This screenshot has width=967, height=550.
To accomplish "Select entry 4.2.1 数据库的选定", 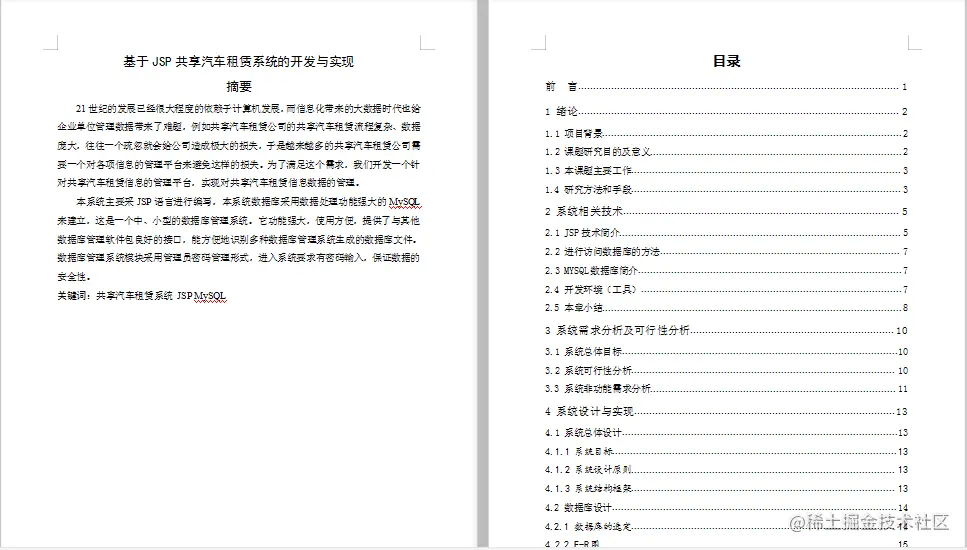I will pyautogui.click(x=726, y=527).
